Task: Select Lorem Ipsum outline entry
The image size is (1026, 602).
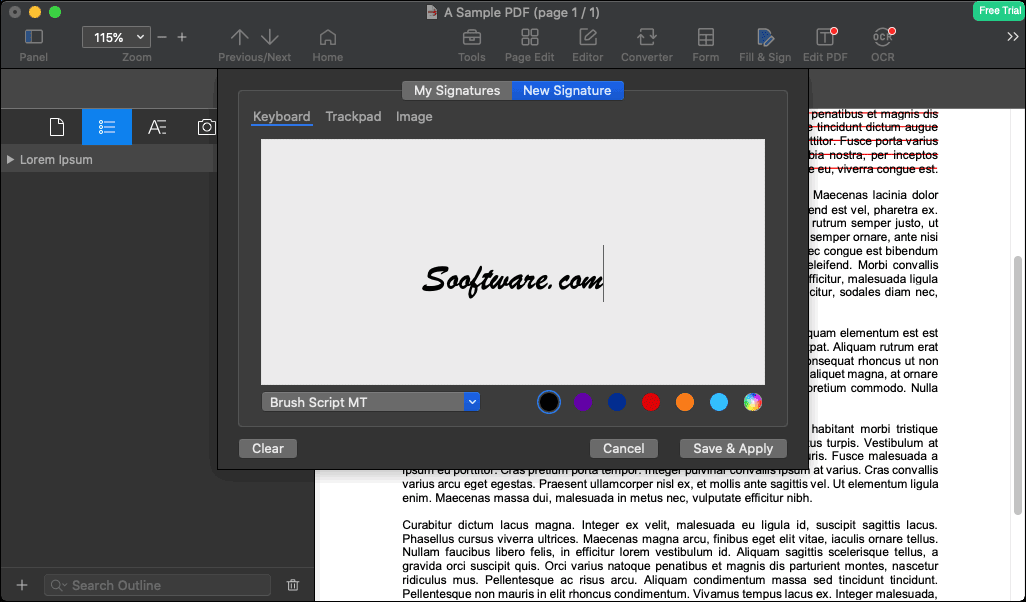Action: pyautogui.click(x=56, y=160)
